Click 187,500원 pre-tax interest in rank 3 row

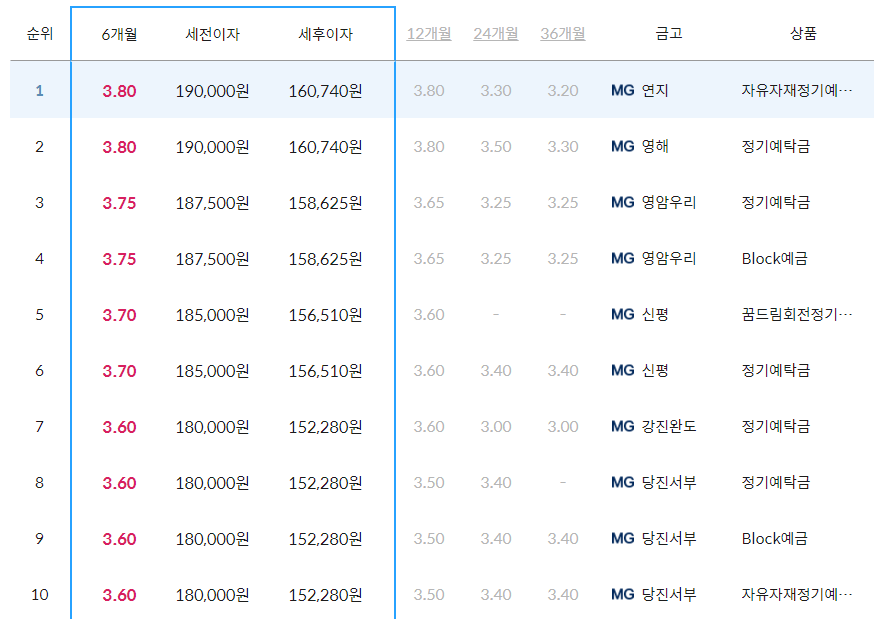click(212, 203)
